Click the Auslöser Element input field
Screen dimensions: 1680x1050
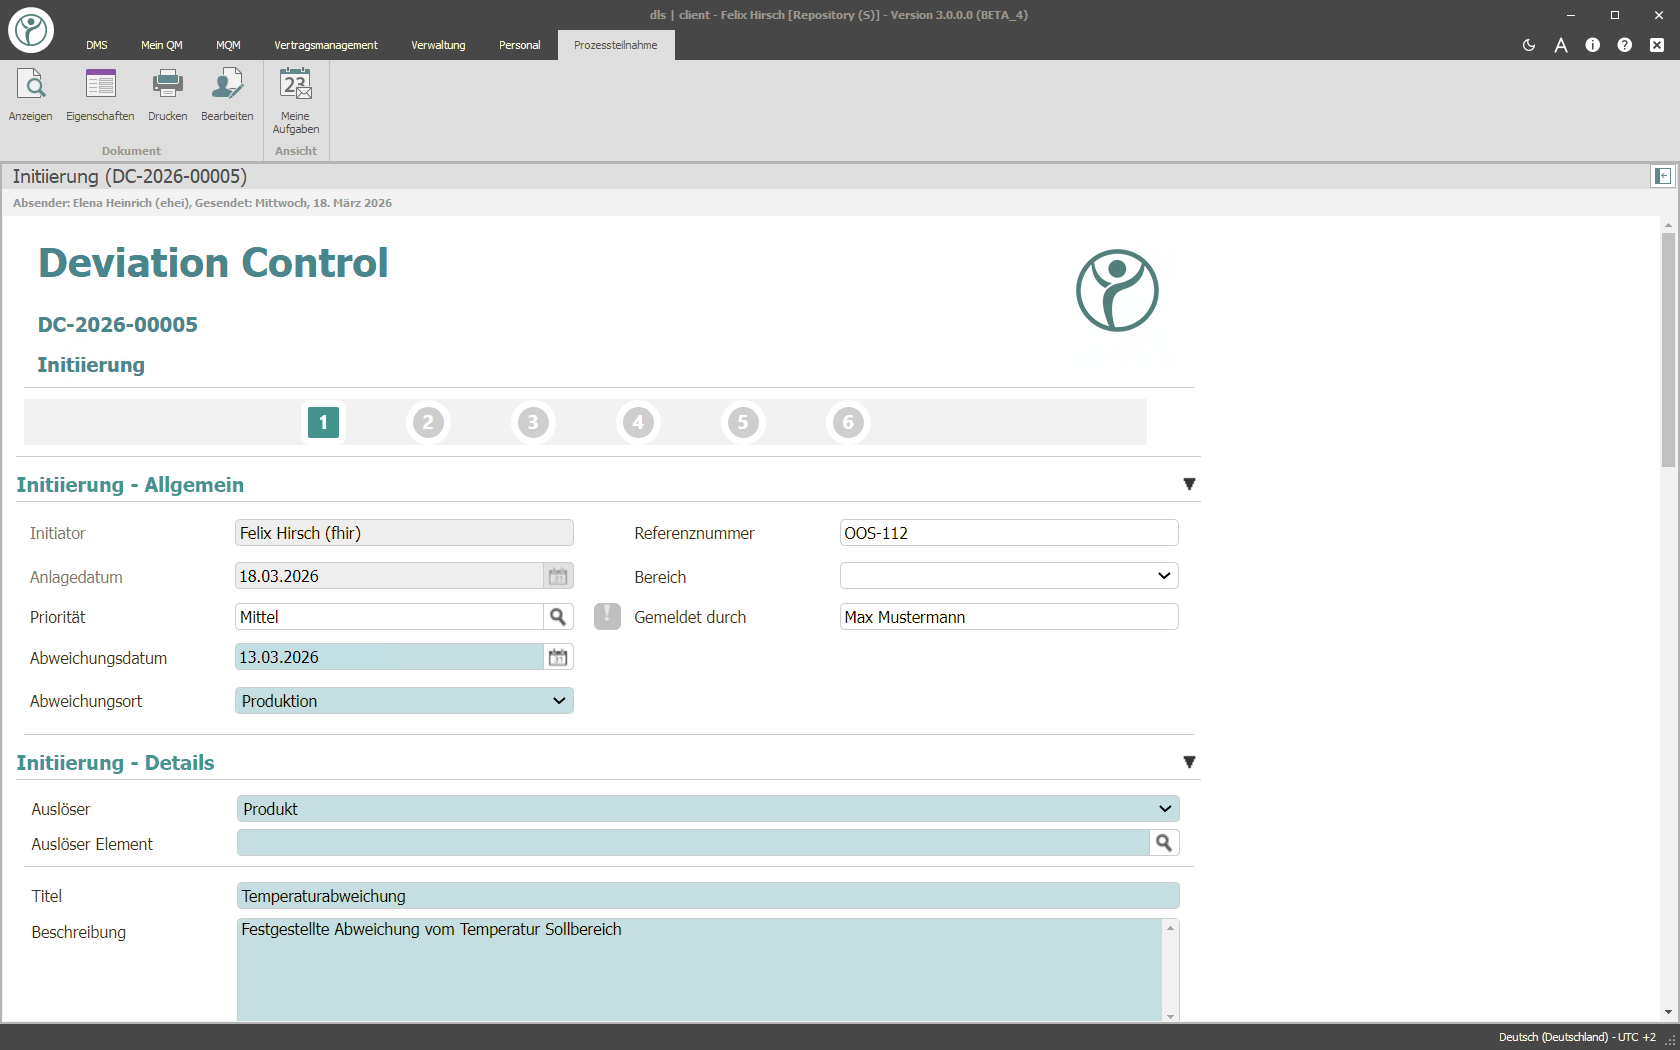tap(693, 843)
